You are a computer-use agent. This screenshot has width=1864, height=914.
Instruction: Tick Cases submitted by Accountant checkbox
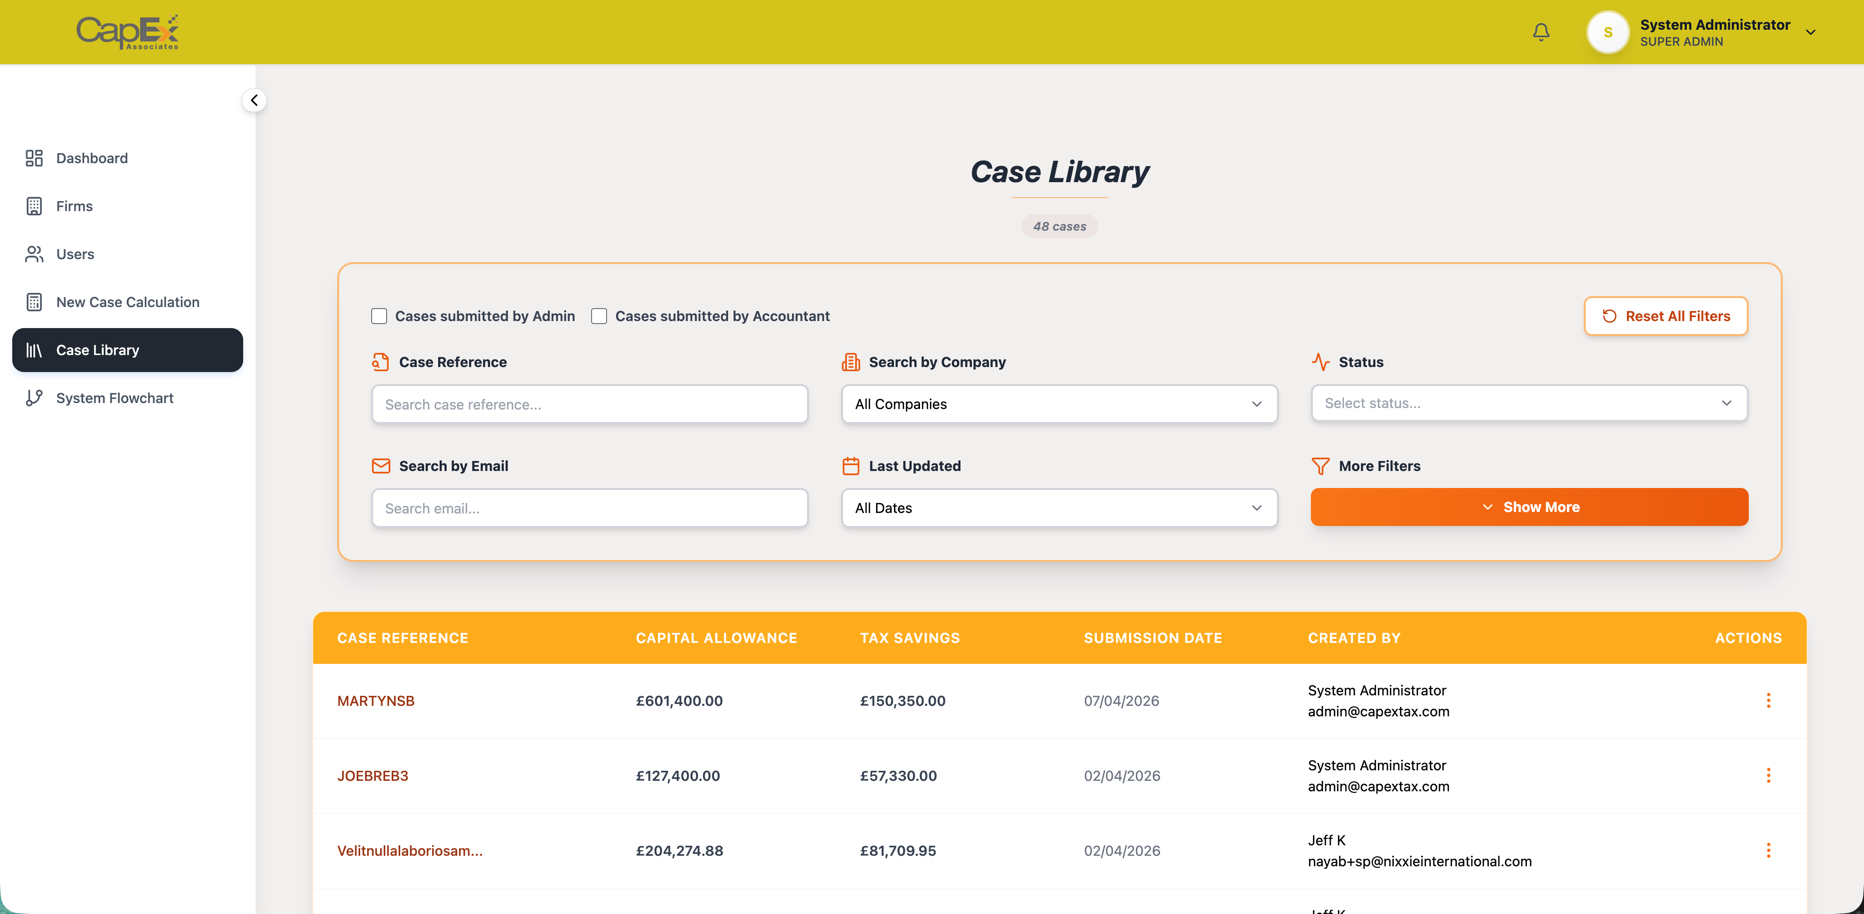click(x=599, y=316)
